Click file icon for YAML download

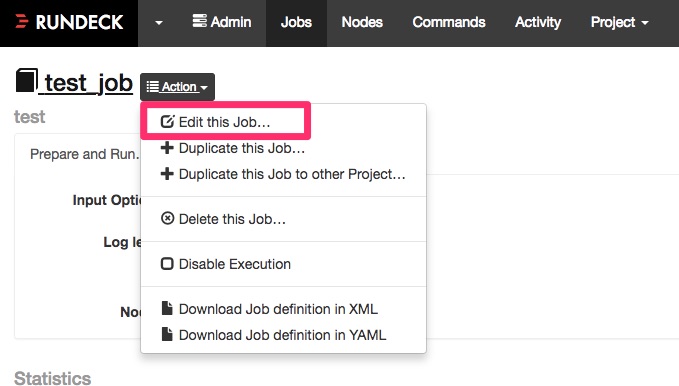tap(167, 334)
